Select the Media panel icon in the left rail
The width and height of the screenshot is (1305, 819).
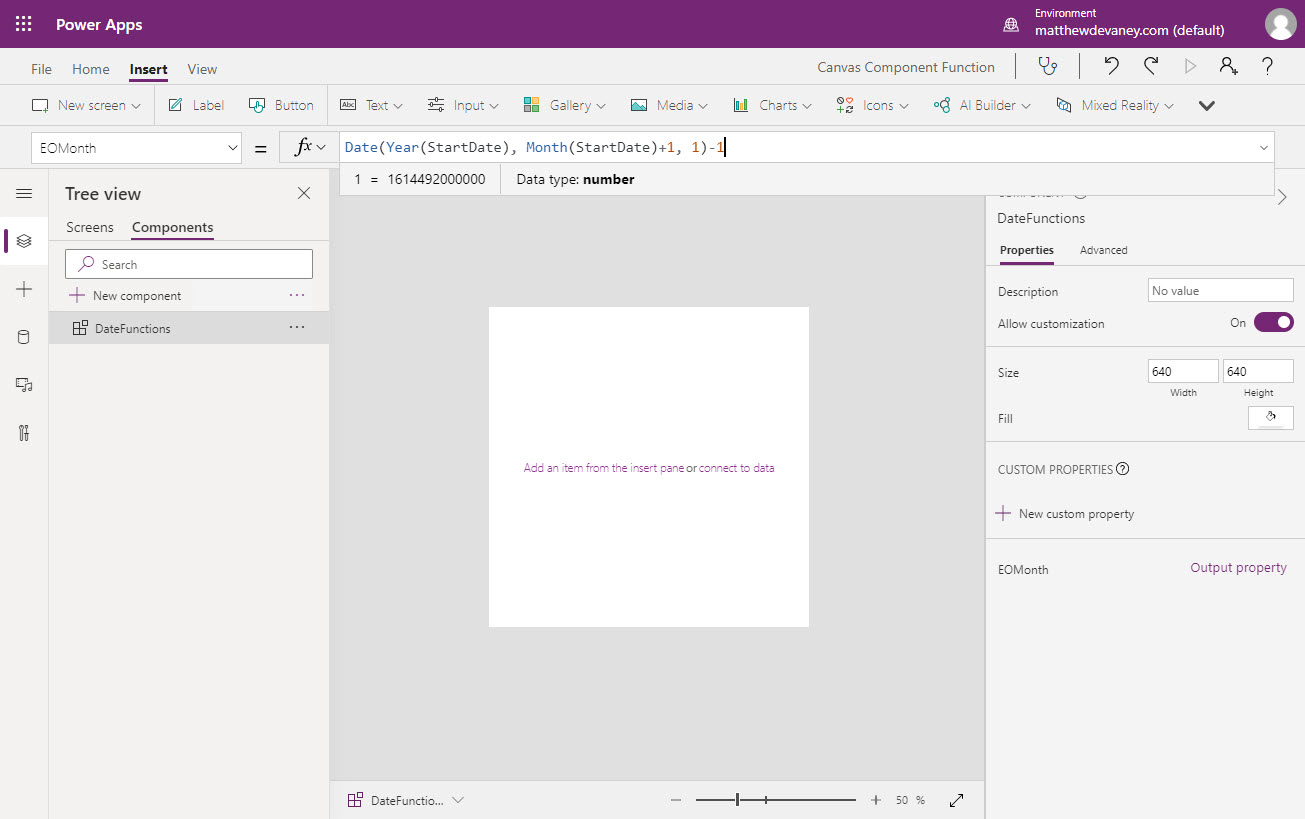(25, 385)
